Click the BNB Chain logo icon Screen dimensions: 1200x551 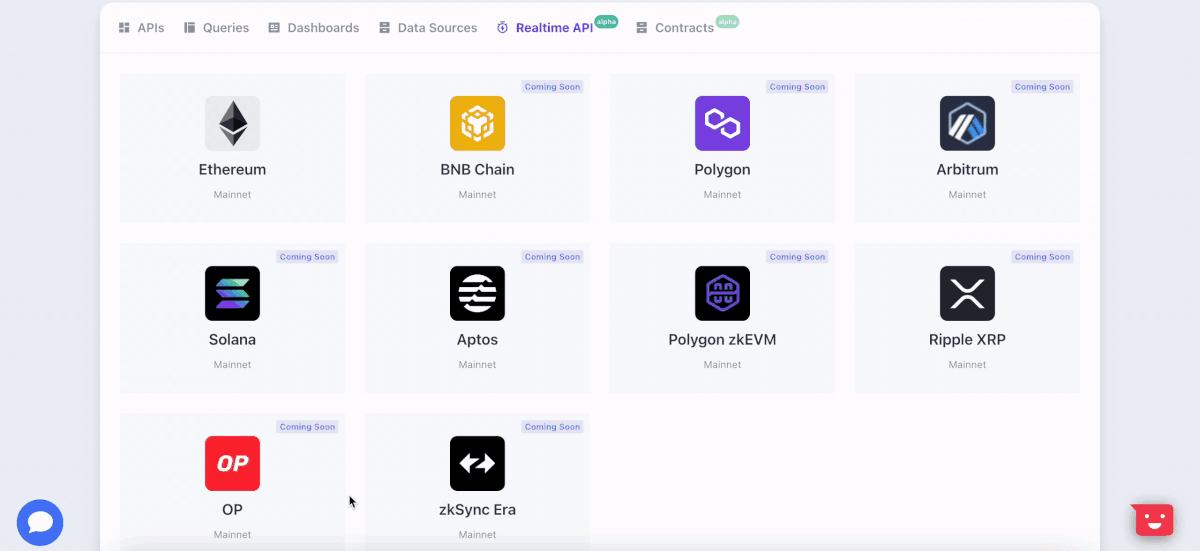point(477,123)
